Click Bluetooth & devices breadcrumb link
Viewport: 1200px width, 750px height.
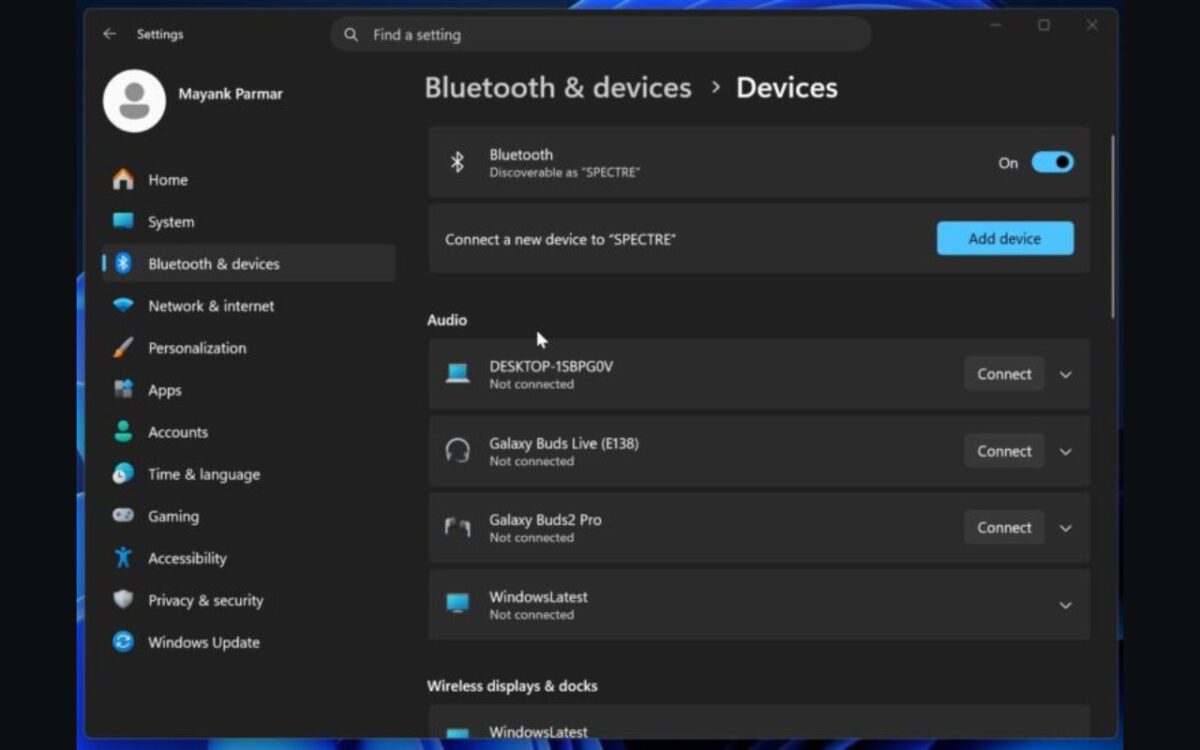tap(558, 88)
